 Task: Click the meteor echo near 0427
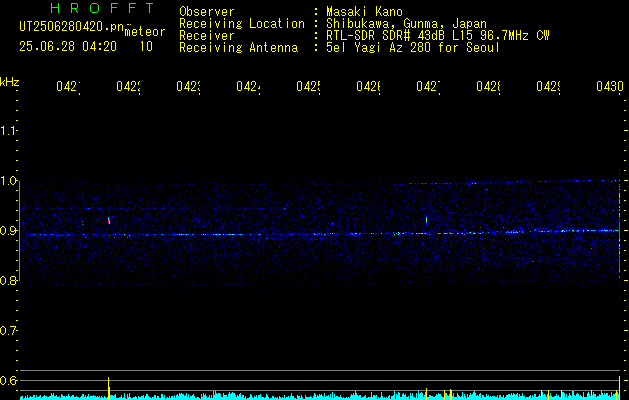pyautogui.click(x=426, y=219)
